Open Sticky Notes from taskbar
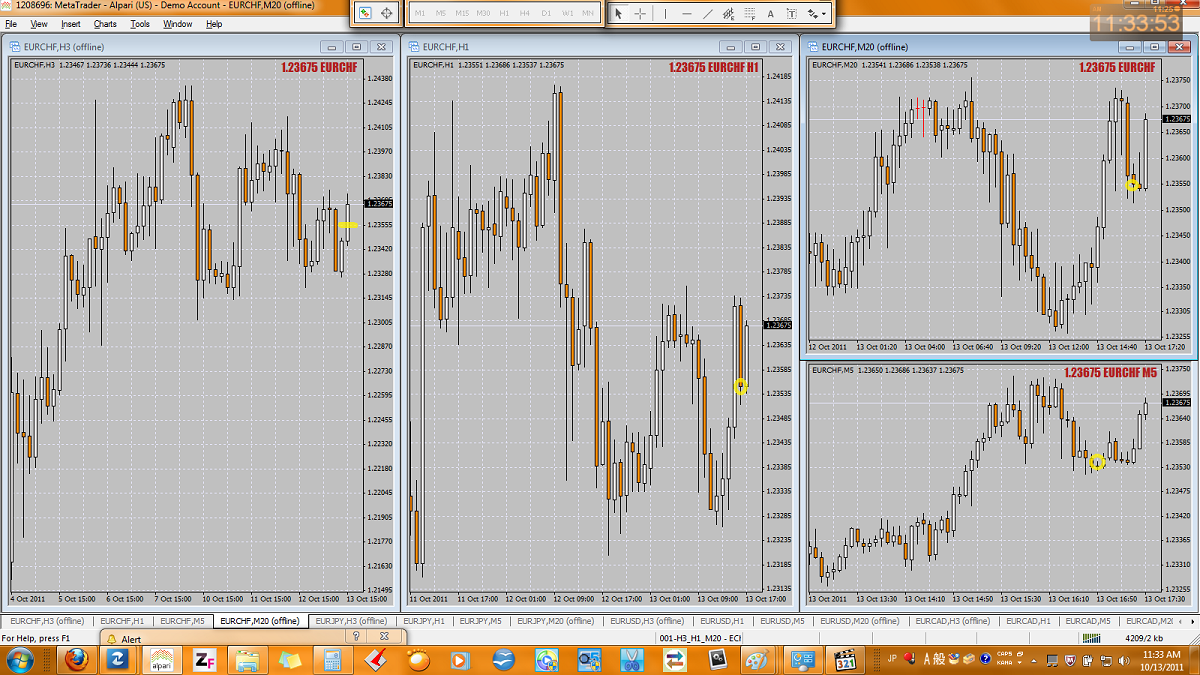 pyautogui.click(x=291, y=659)
